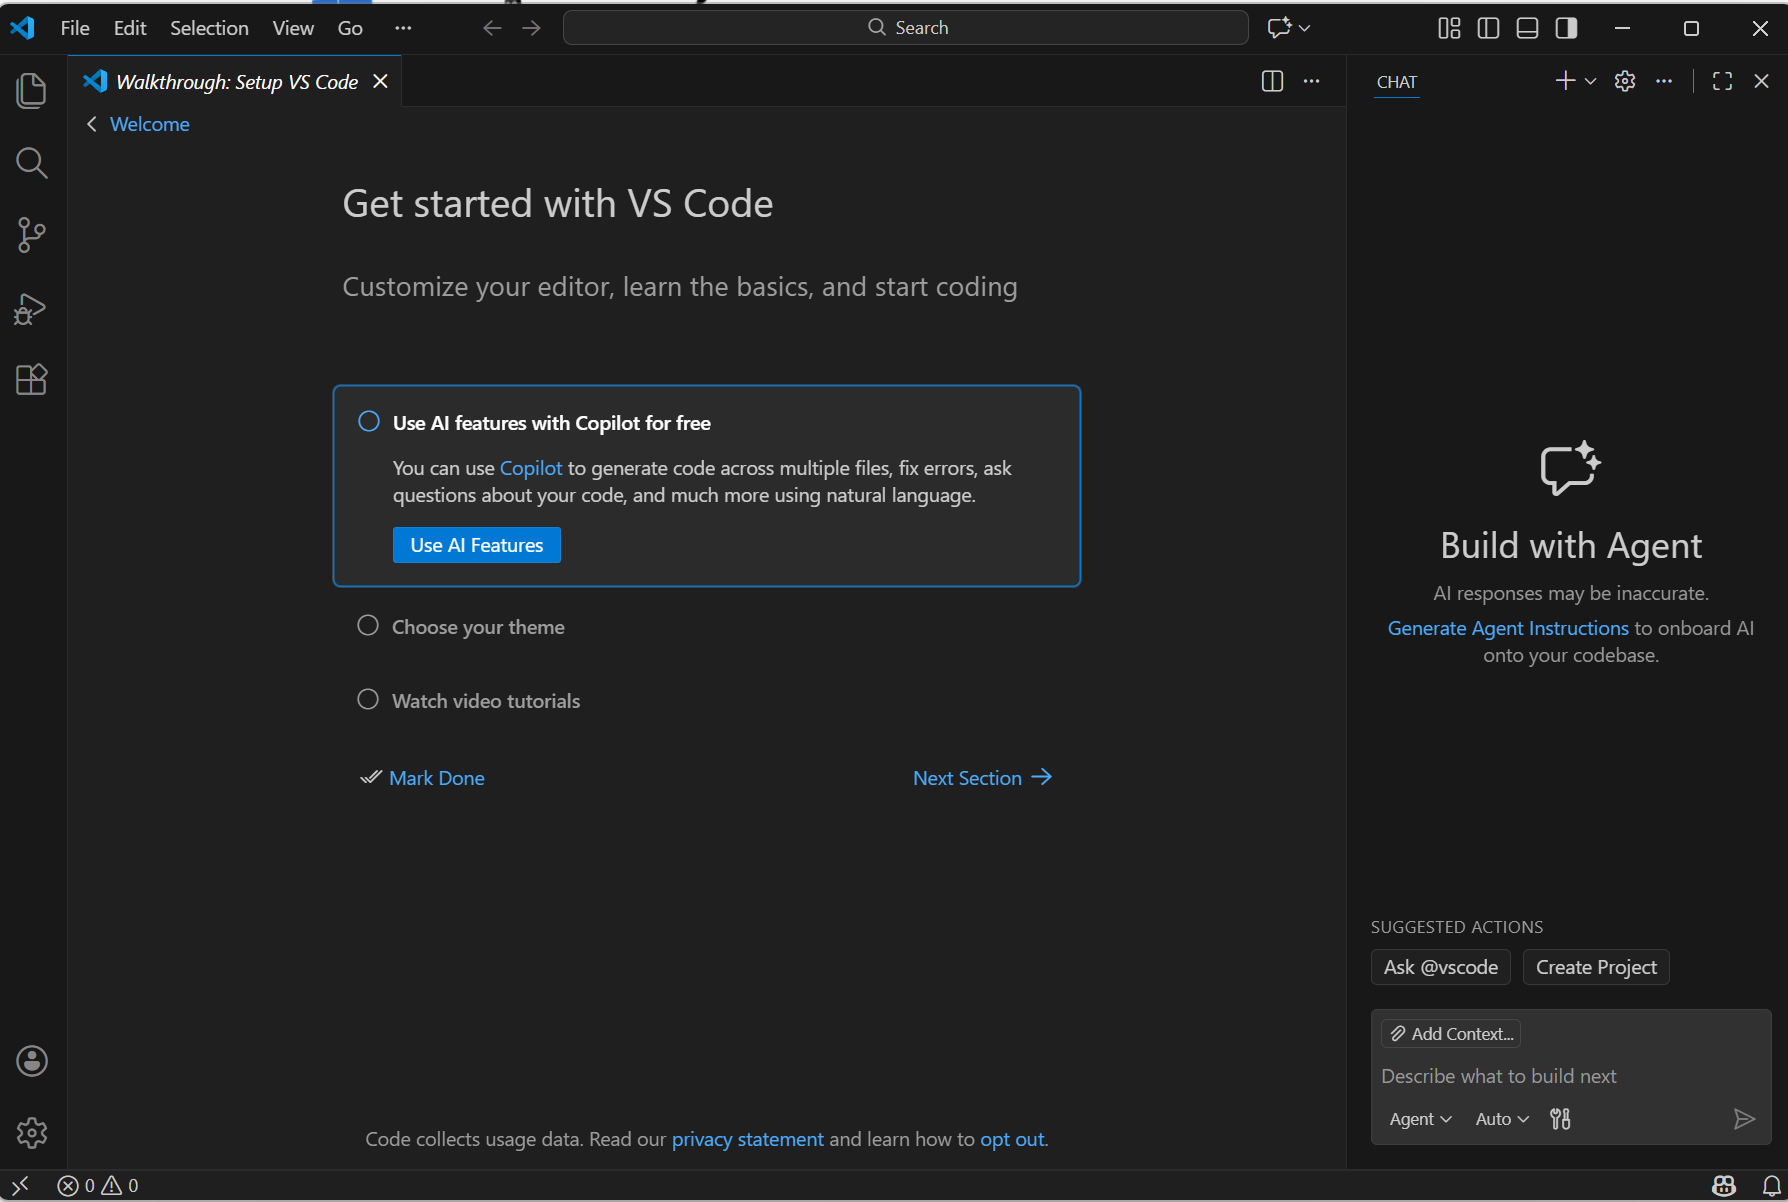Open chat settings gear in Chat panel
The image size is (1788, 1202).
coord(1625,82)
